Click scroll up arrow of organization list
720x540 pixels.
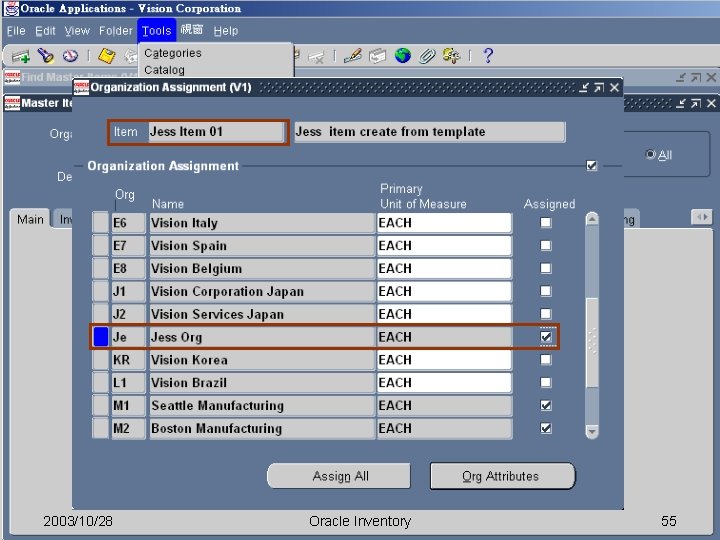pyautogui.click(x=592, y=219)
